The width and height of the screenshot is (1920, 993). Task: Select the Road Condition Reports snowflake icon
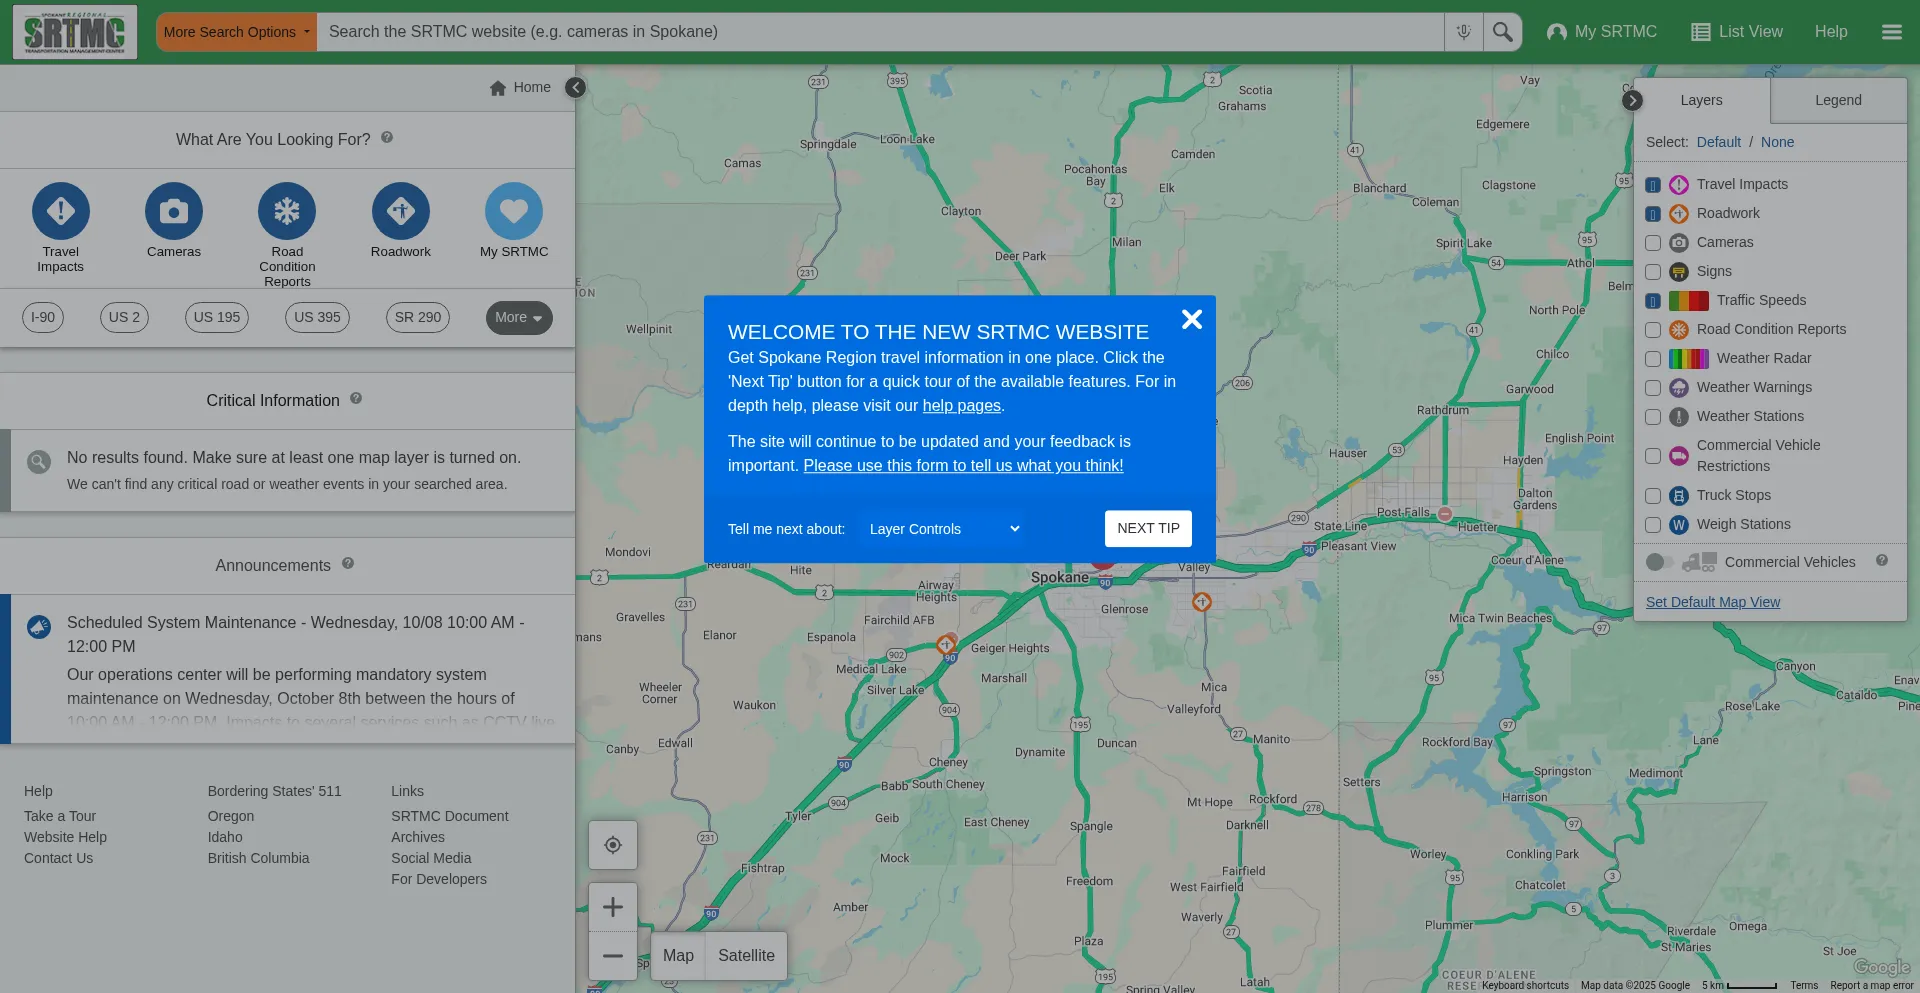click(x=287, y=211)
